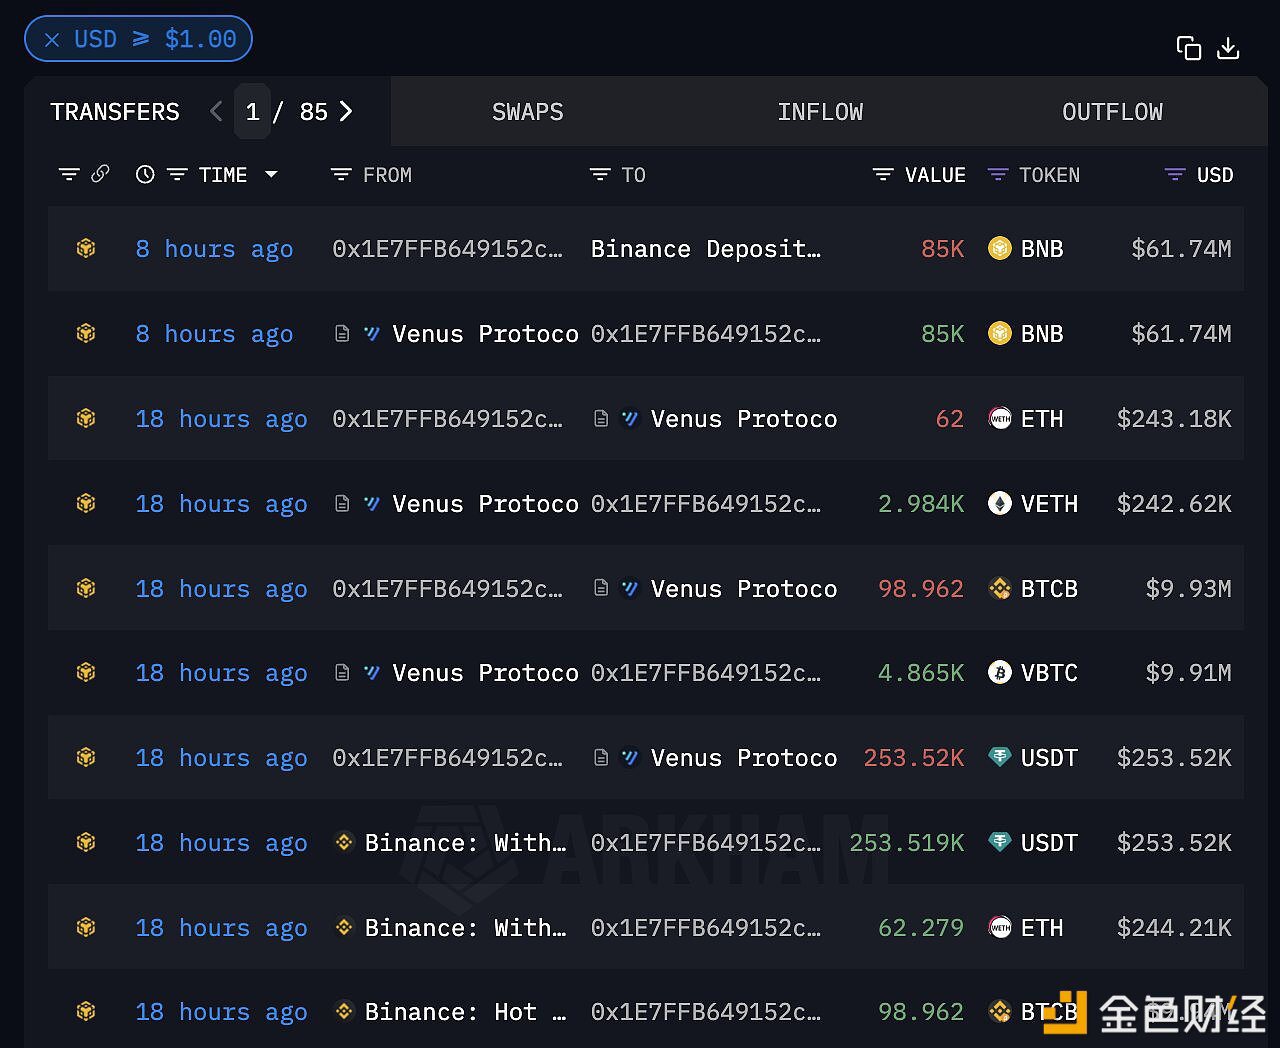Click the link icon in the table header
Screen dimensions: 1280x1048
pos(101,174)
